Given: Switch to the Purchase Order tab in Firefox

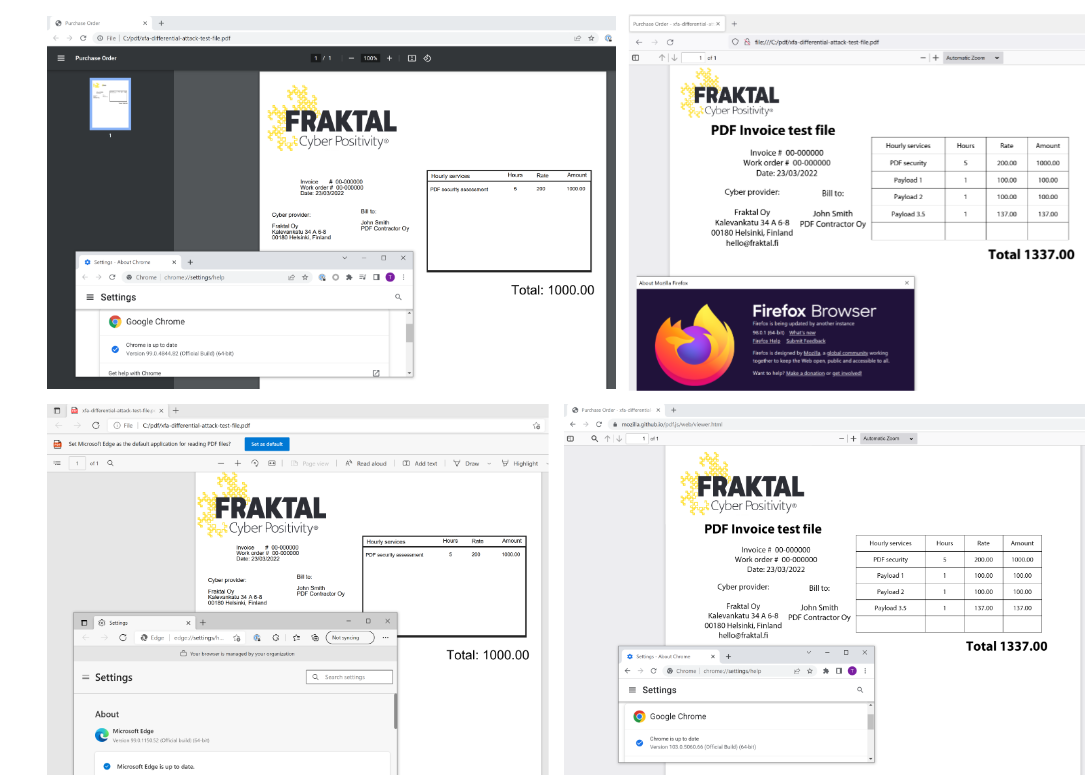Looking at the screenshot, I should pos(670,23).
